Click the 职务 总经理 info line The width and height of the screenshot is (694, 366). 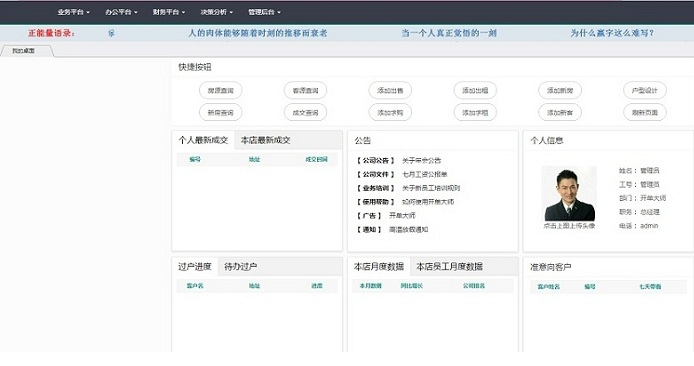click(x=640, y=212)
